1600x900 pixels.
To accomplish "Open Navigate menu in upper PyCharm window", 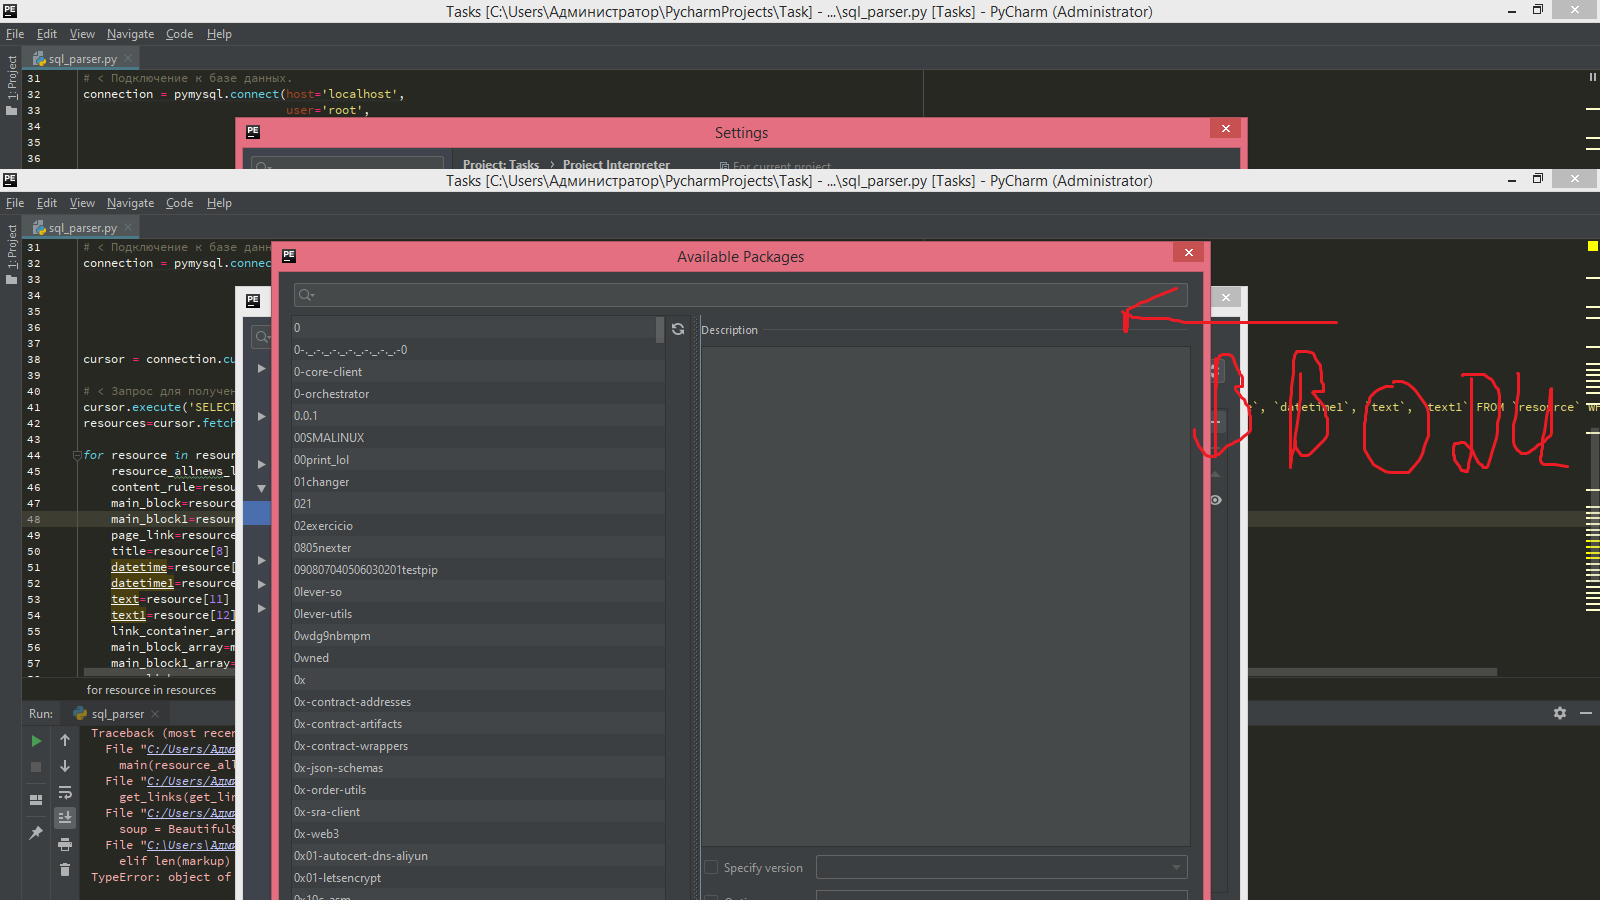I will (131, 34).
